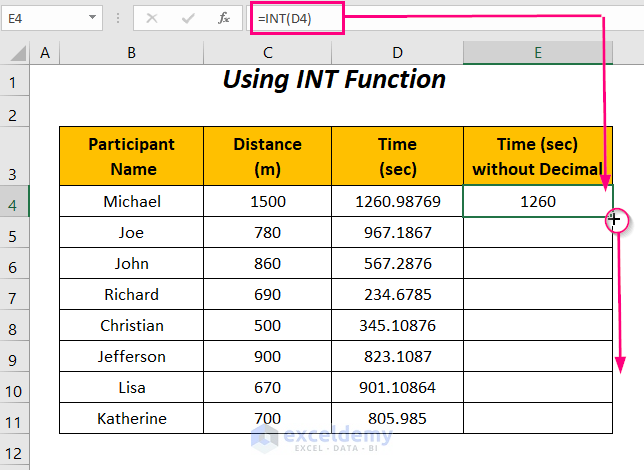Click the fill handle on cell E4
This screenshot has width=644, height=470.
click(x=612, y=217)
